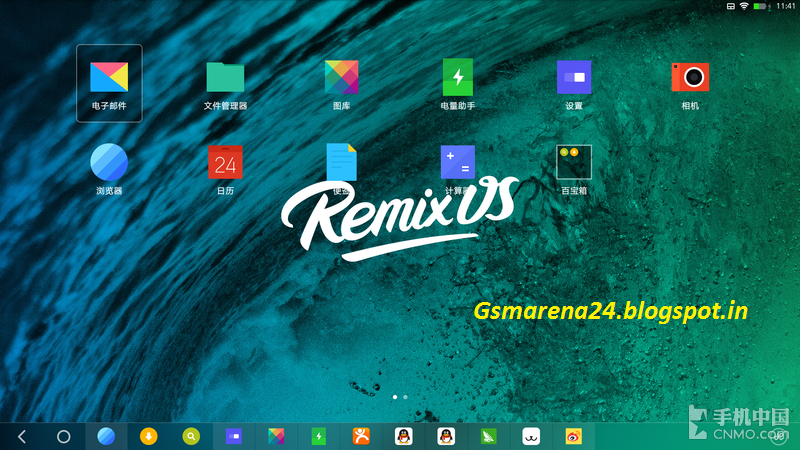
Task: Launch the 图库 gallery app on the desktop
Action: click(x=341, y=77)
